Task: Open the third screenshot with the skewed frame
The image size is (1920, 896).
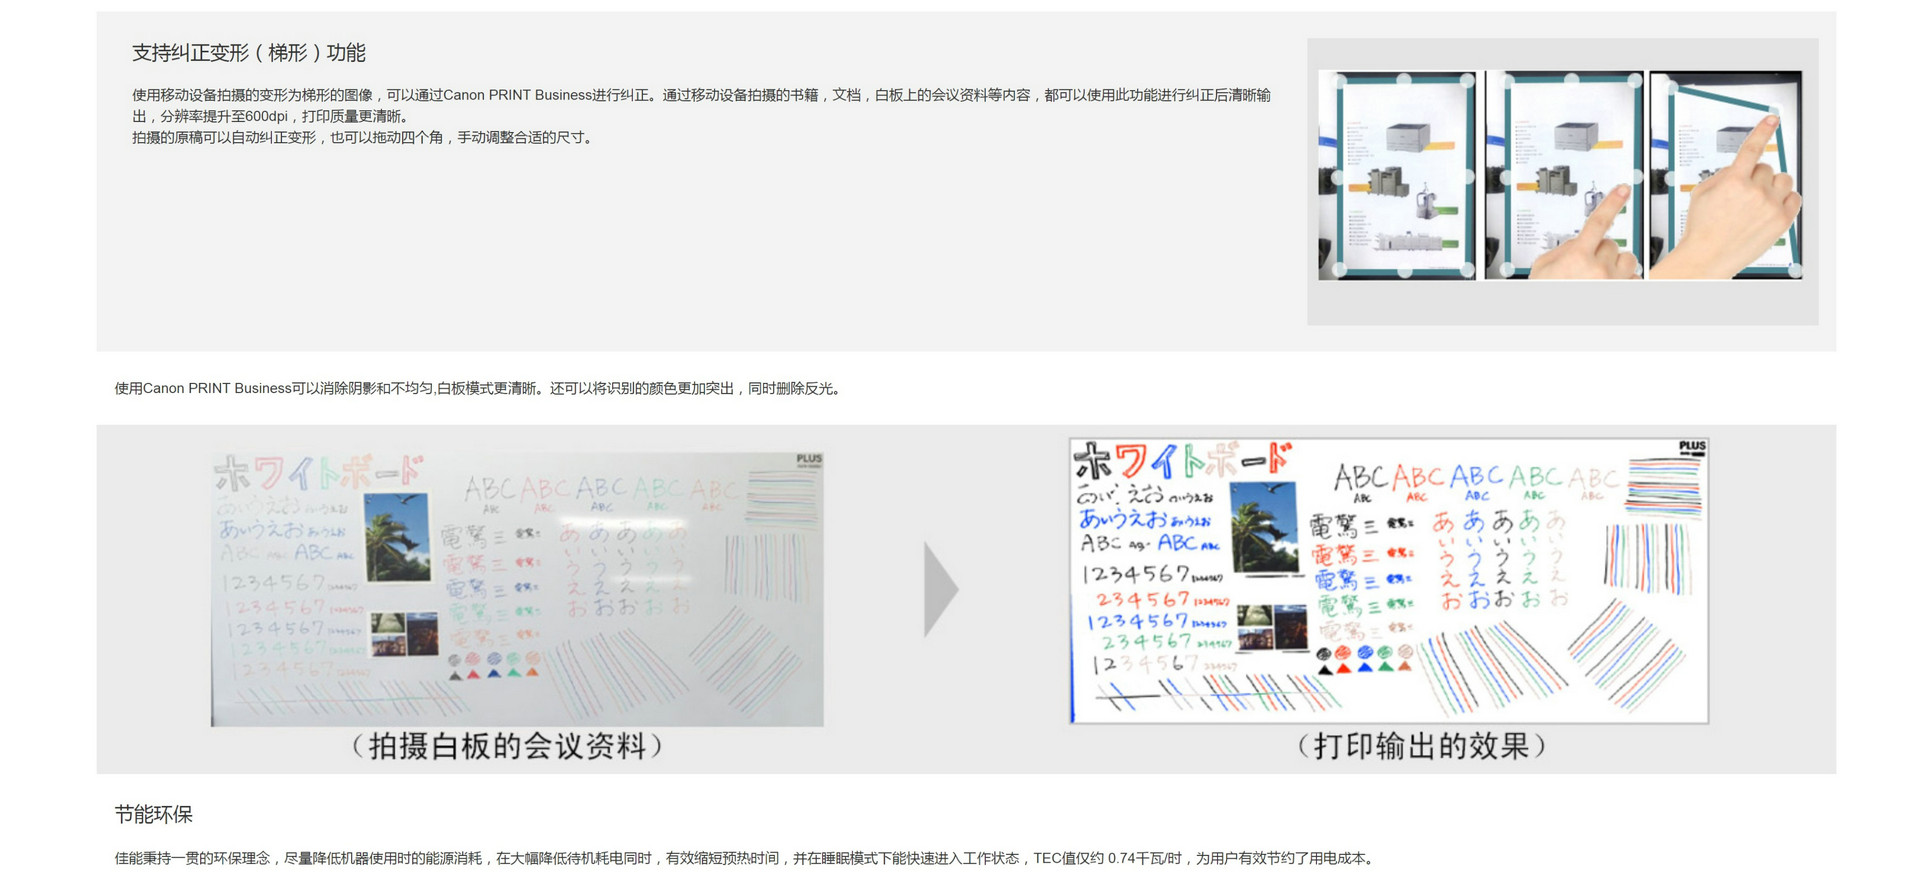Action: point(1725,175)
